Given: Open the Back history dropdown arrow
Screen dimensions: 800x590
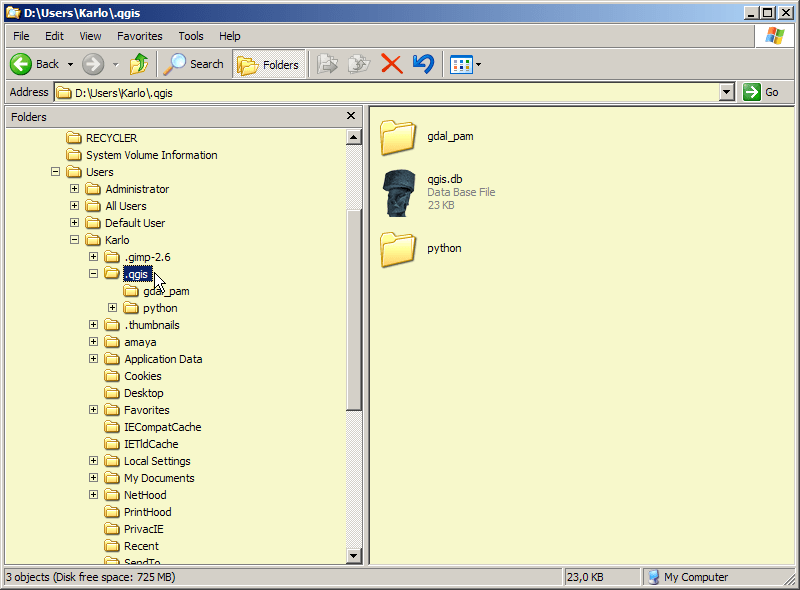Looking at the screenshot, I should [70, 64].
